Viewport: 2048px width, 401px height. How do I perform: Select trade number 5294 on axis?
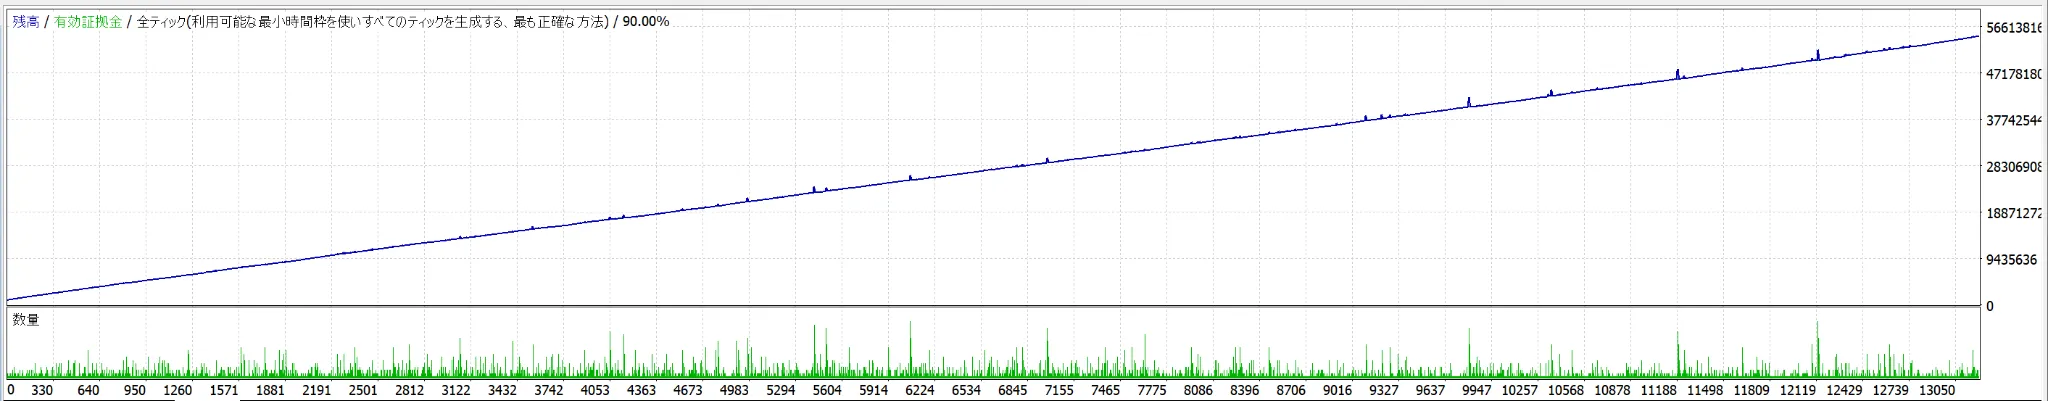click(x=780, y=390)
